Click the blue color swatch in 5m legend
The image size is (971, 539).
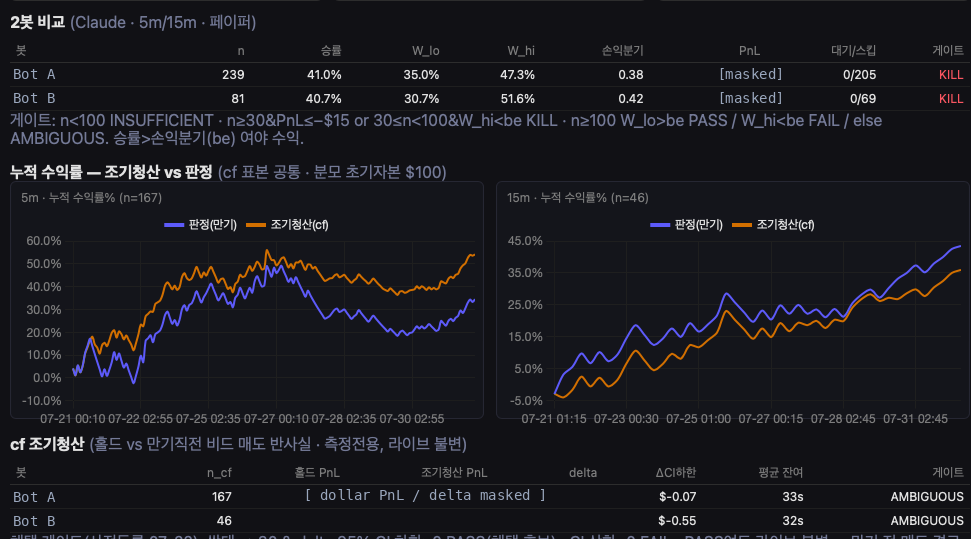click(174, 225)
